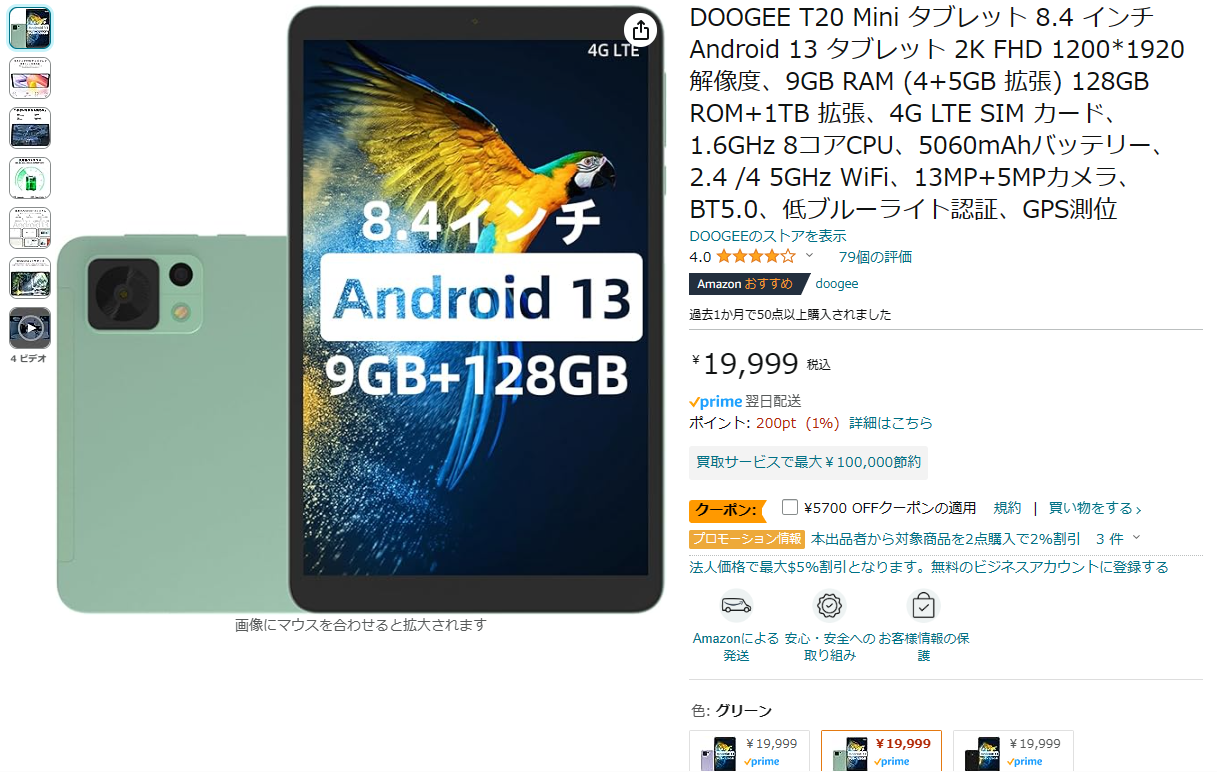1217x772 pixels.
Task: Expand the 3 件 promotions dropdown
Action: (x=1118, y=538)
